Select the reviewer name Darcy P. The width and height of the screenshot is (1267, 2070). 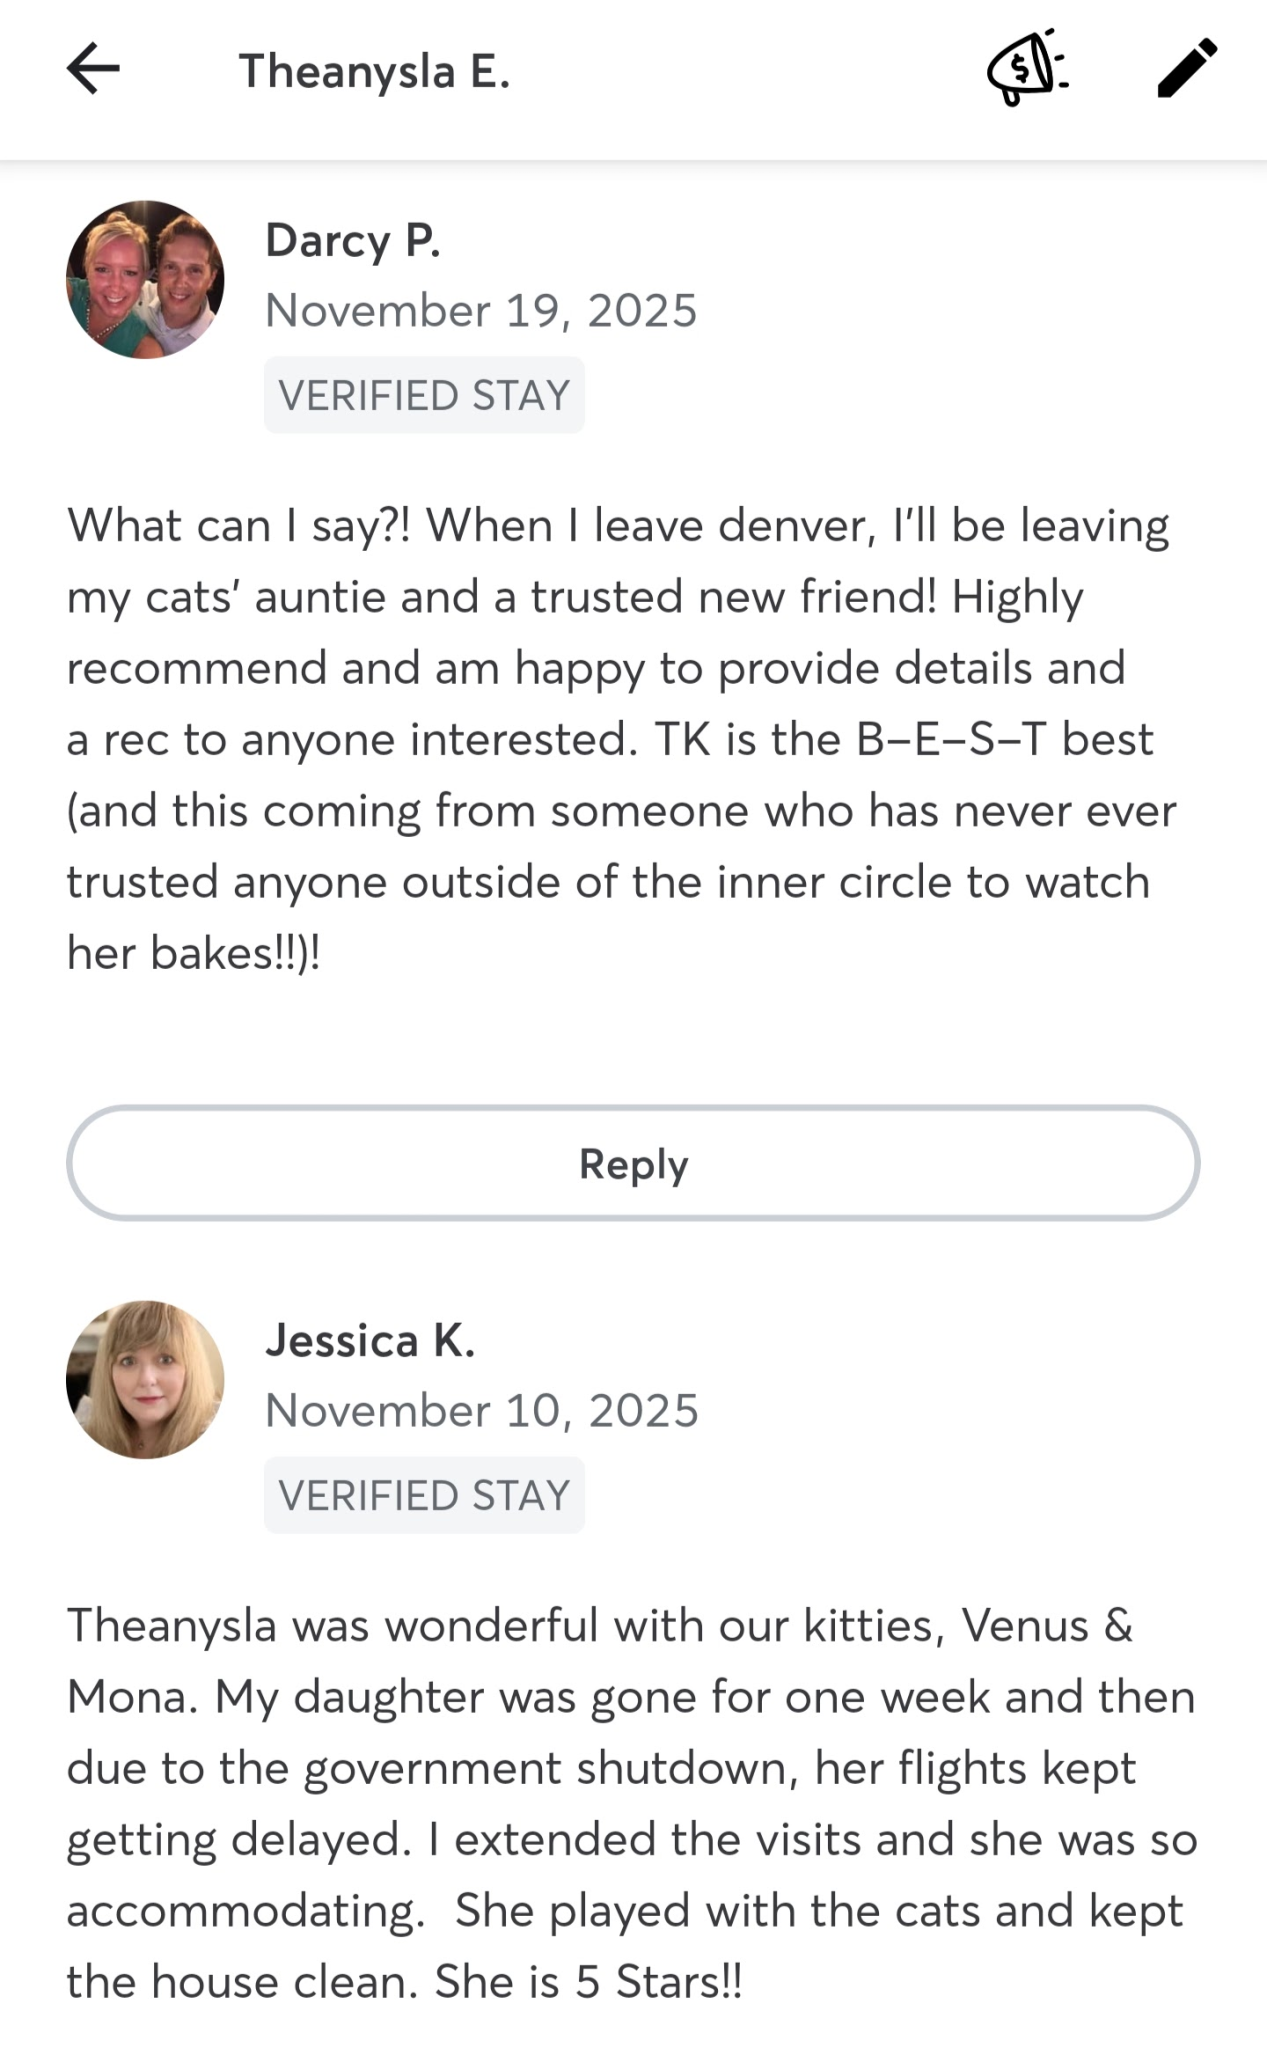(352, 241)
